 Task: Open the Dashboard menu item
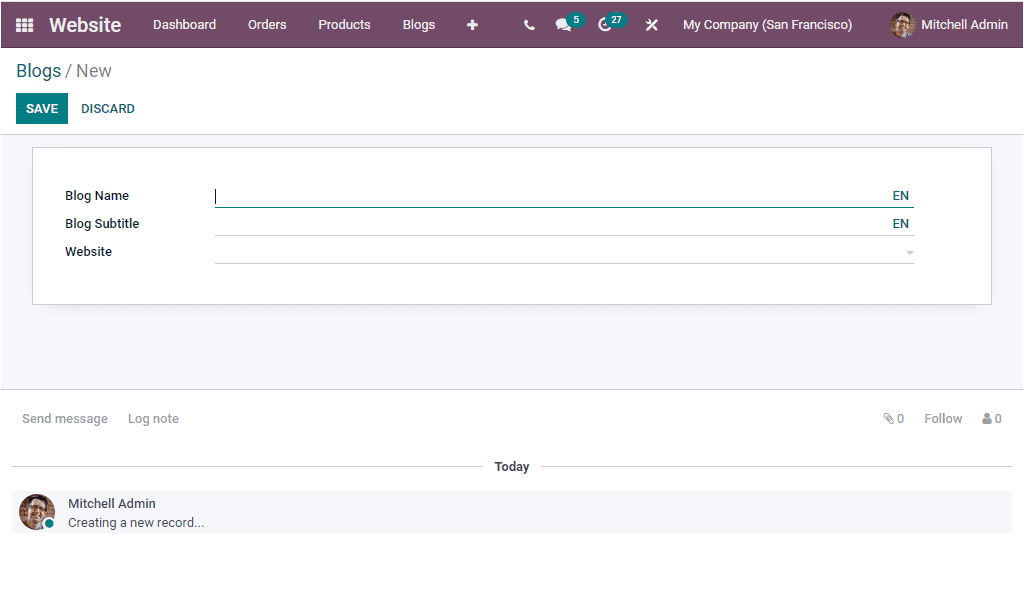tap(184, 24)
